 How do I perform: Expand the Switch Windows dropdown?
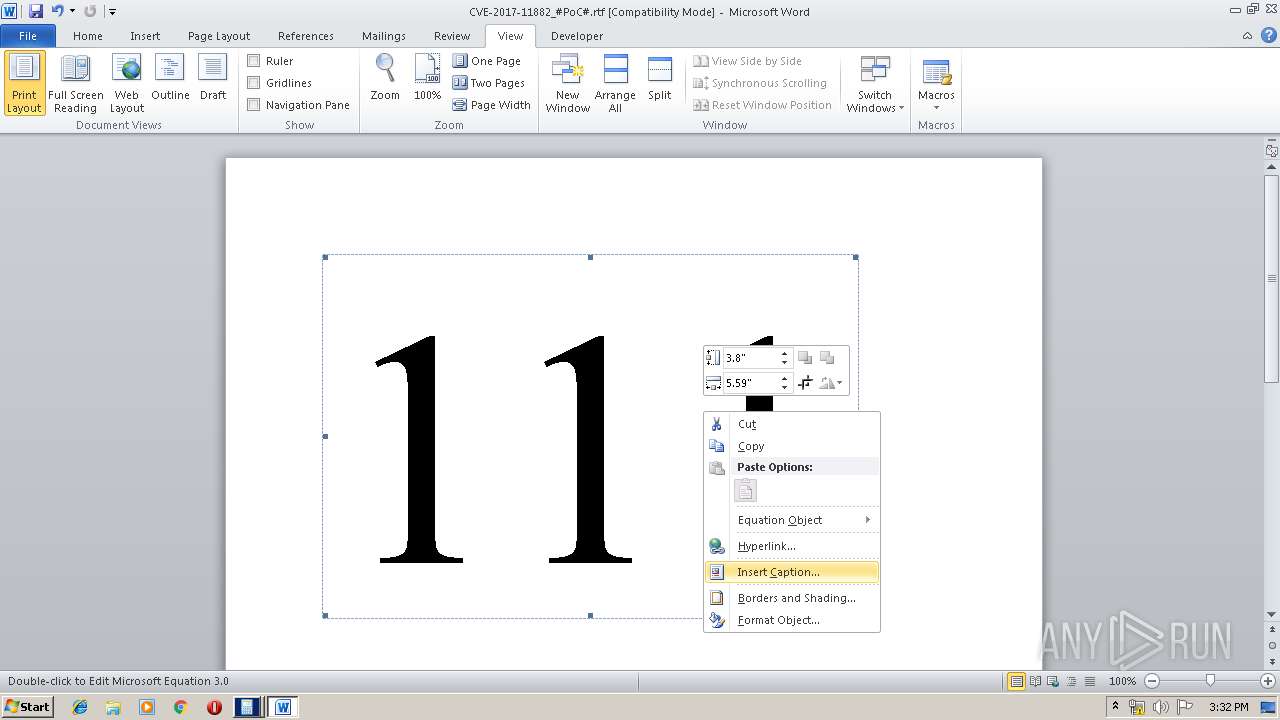(x=875, y=84)
